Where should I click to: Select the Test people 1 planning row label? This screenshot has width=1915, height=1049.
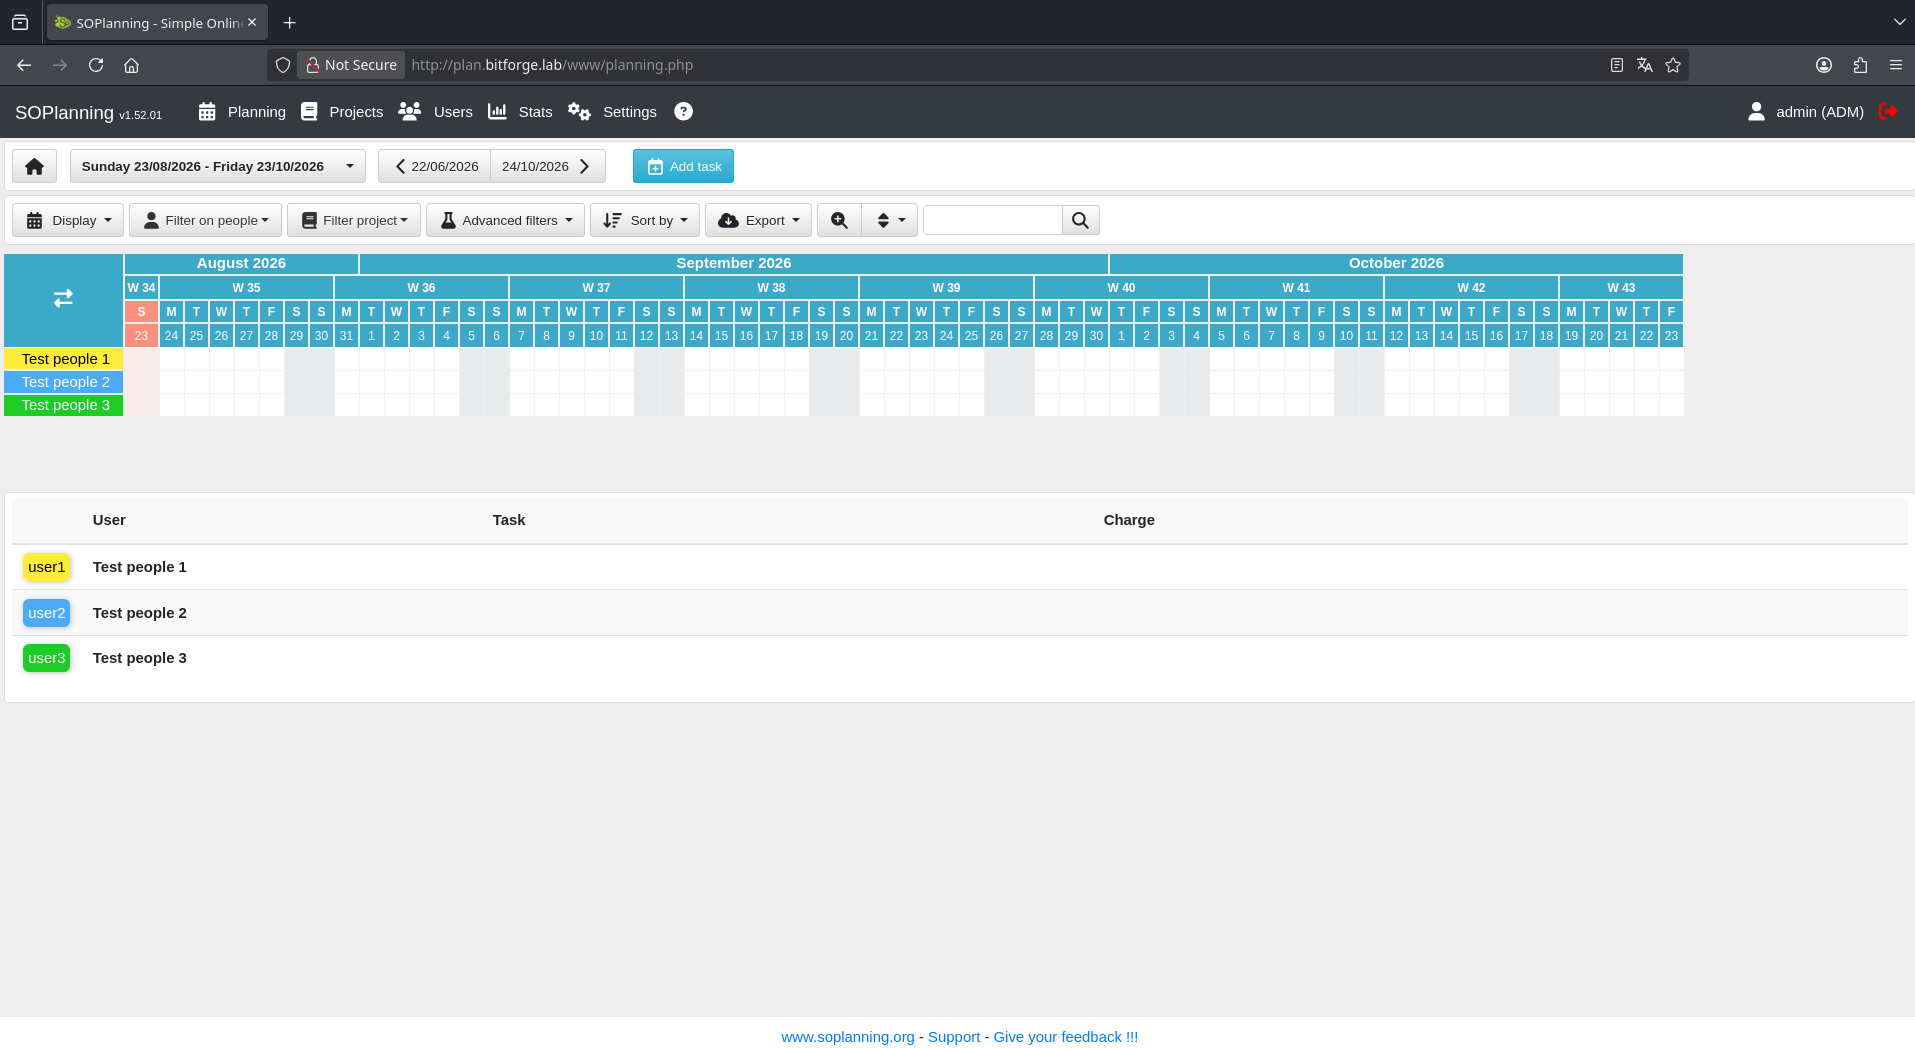pyautogui.click(x=64, y=359)
